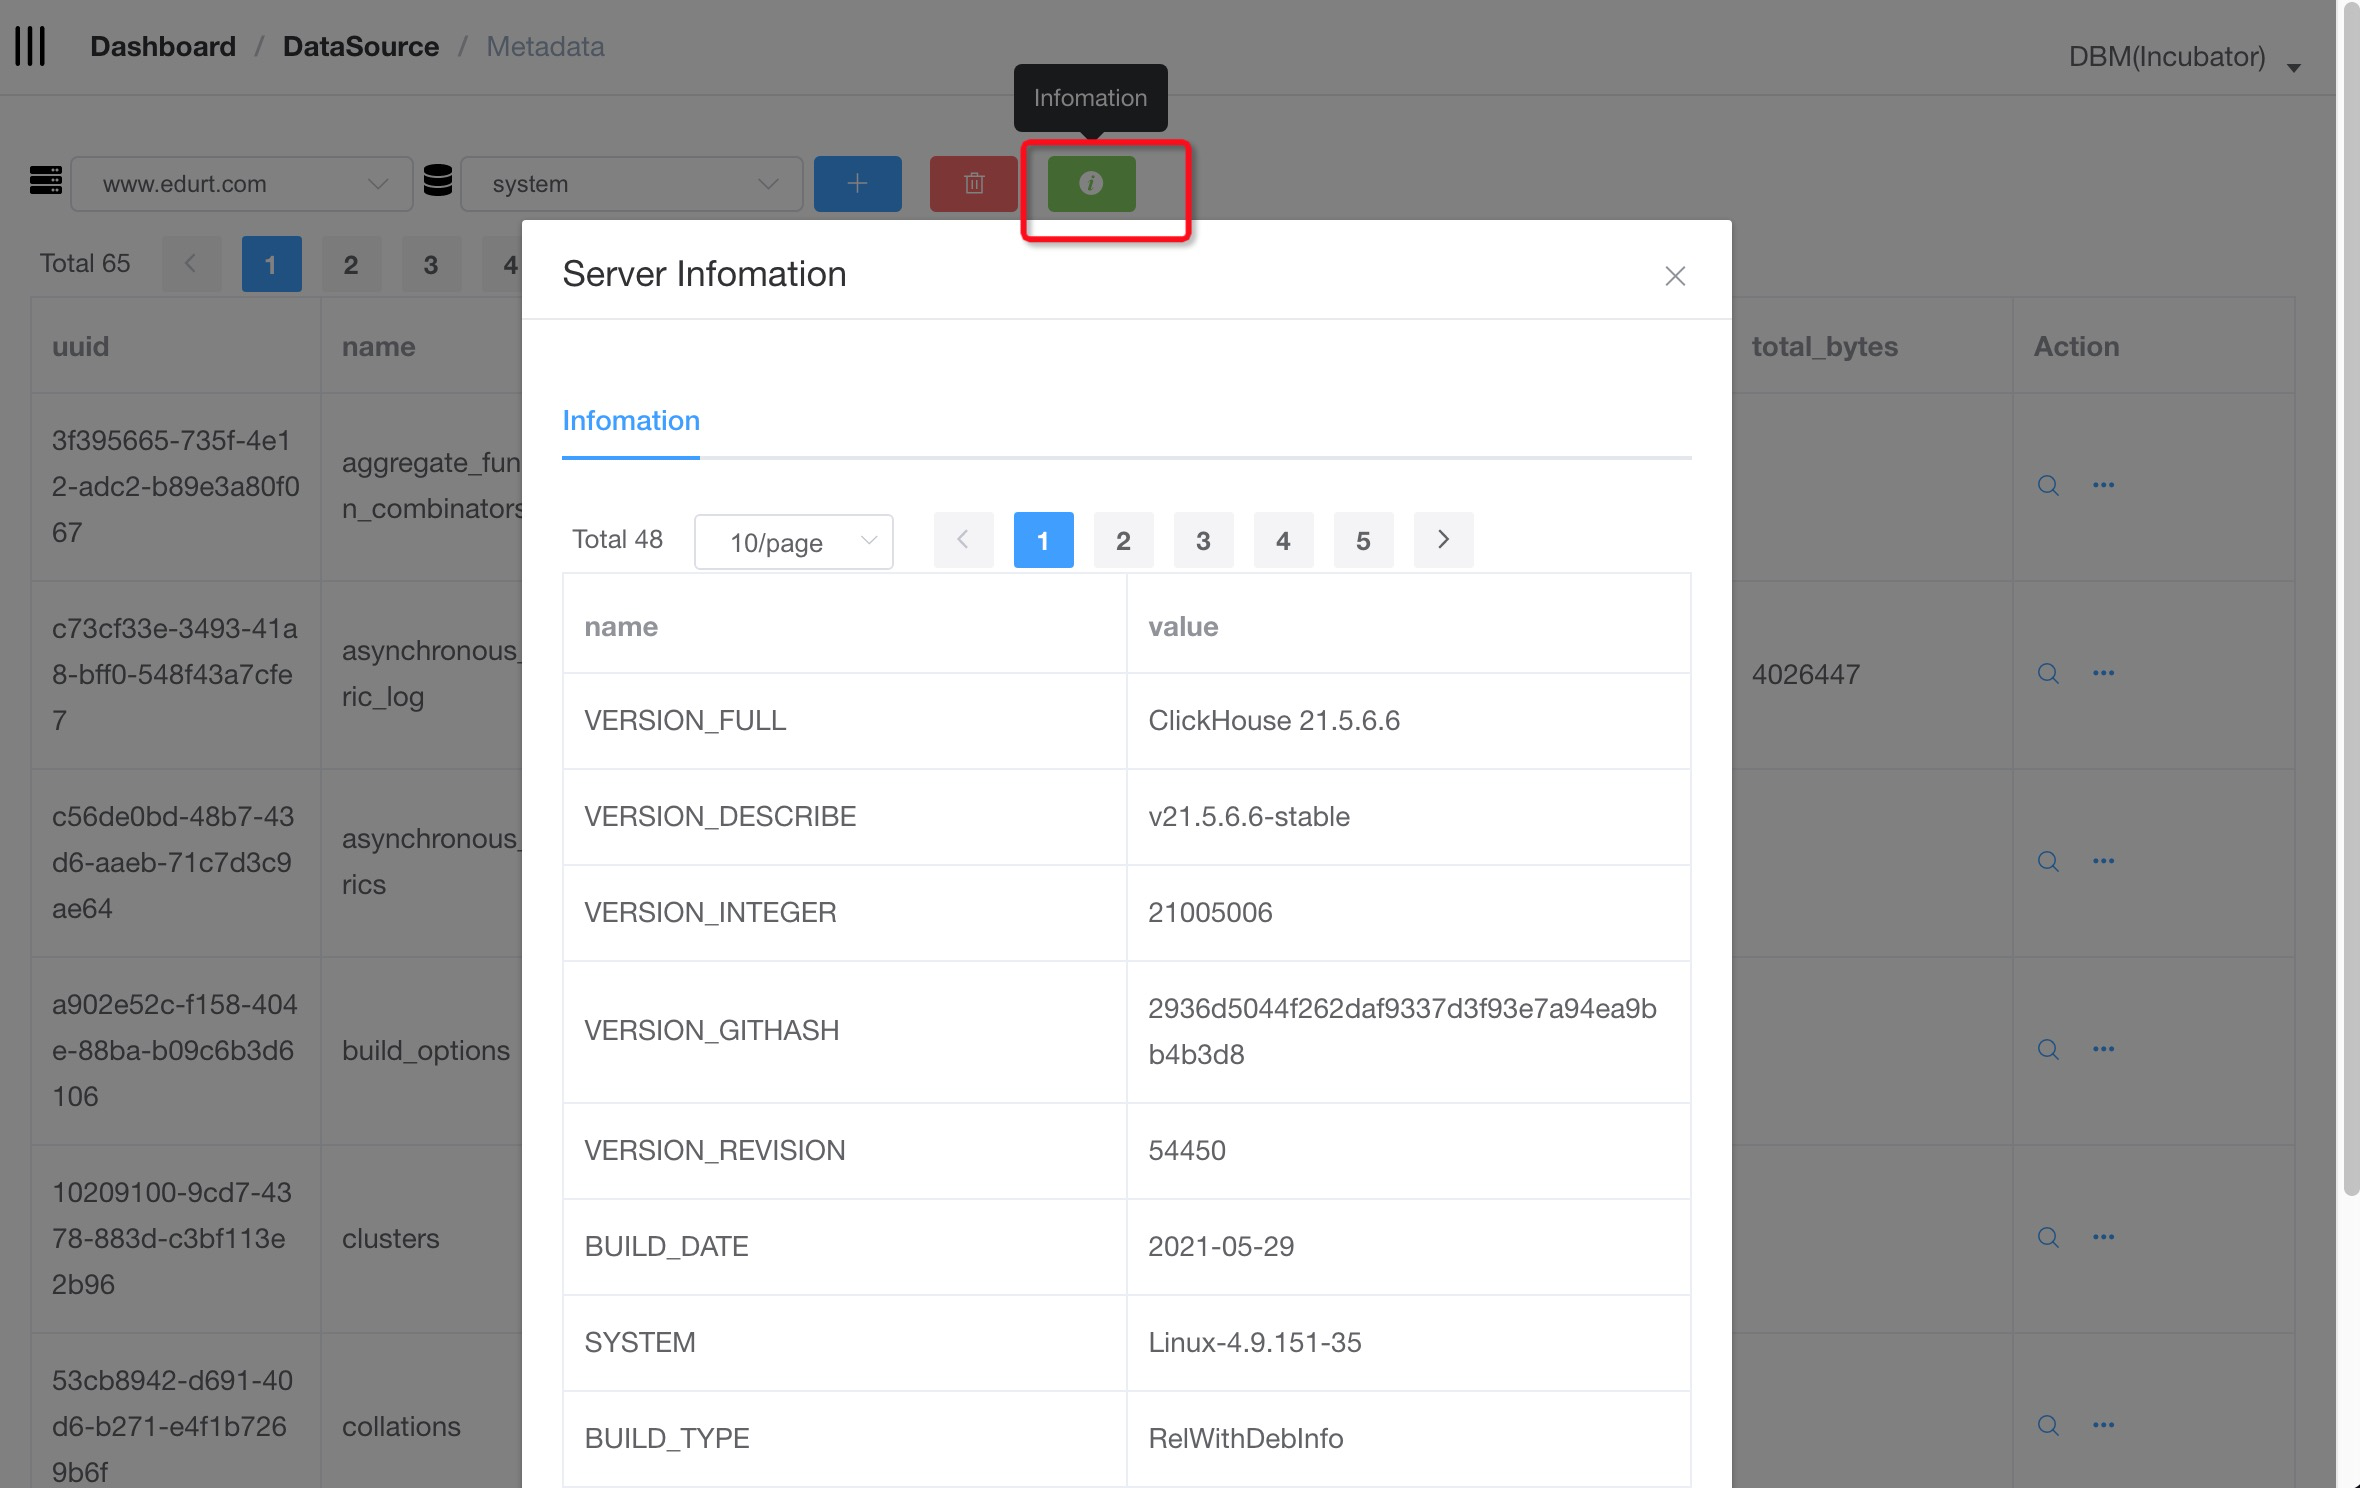
Task: Click the blue plus add button
Action: [857, 183]
